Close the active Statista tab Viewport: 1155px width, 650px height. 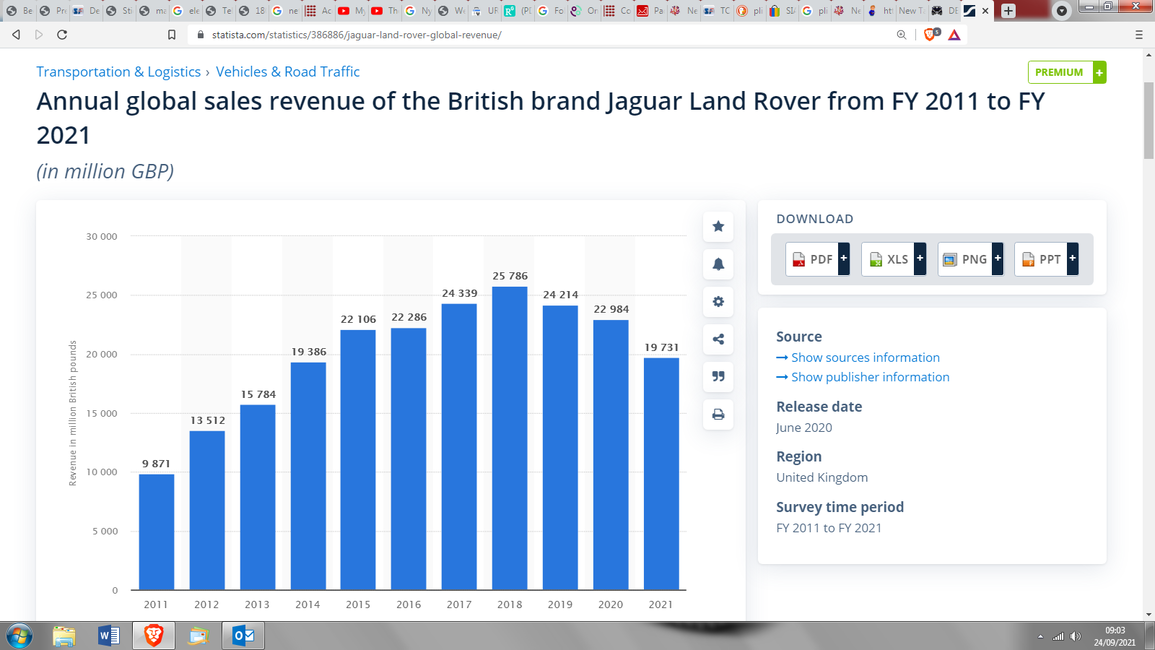pos(986,11)
